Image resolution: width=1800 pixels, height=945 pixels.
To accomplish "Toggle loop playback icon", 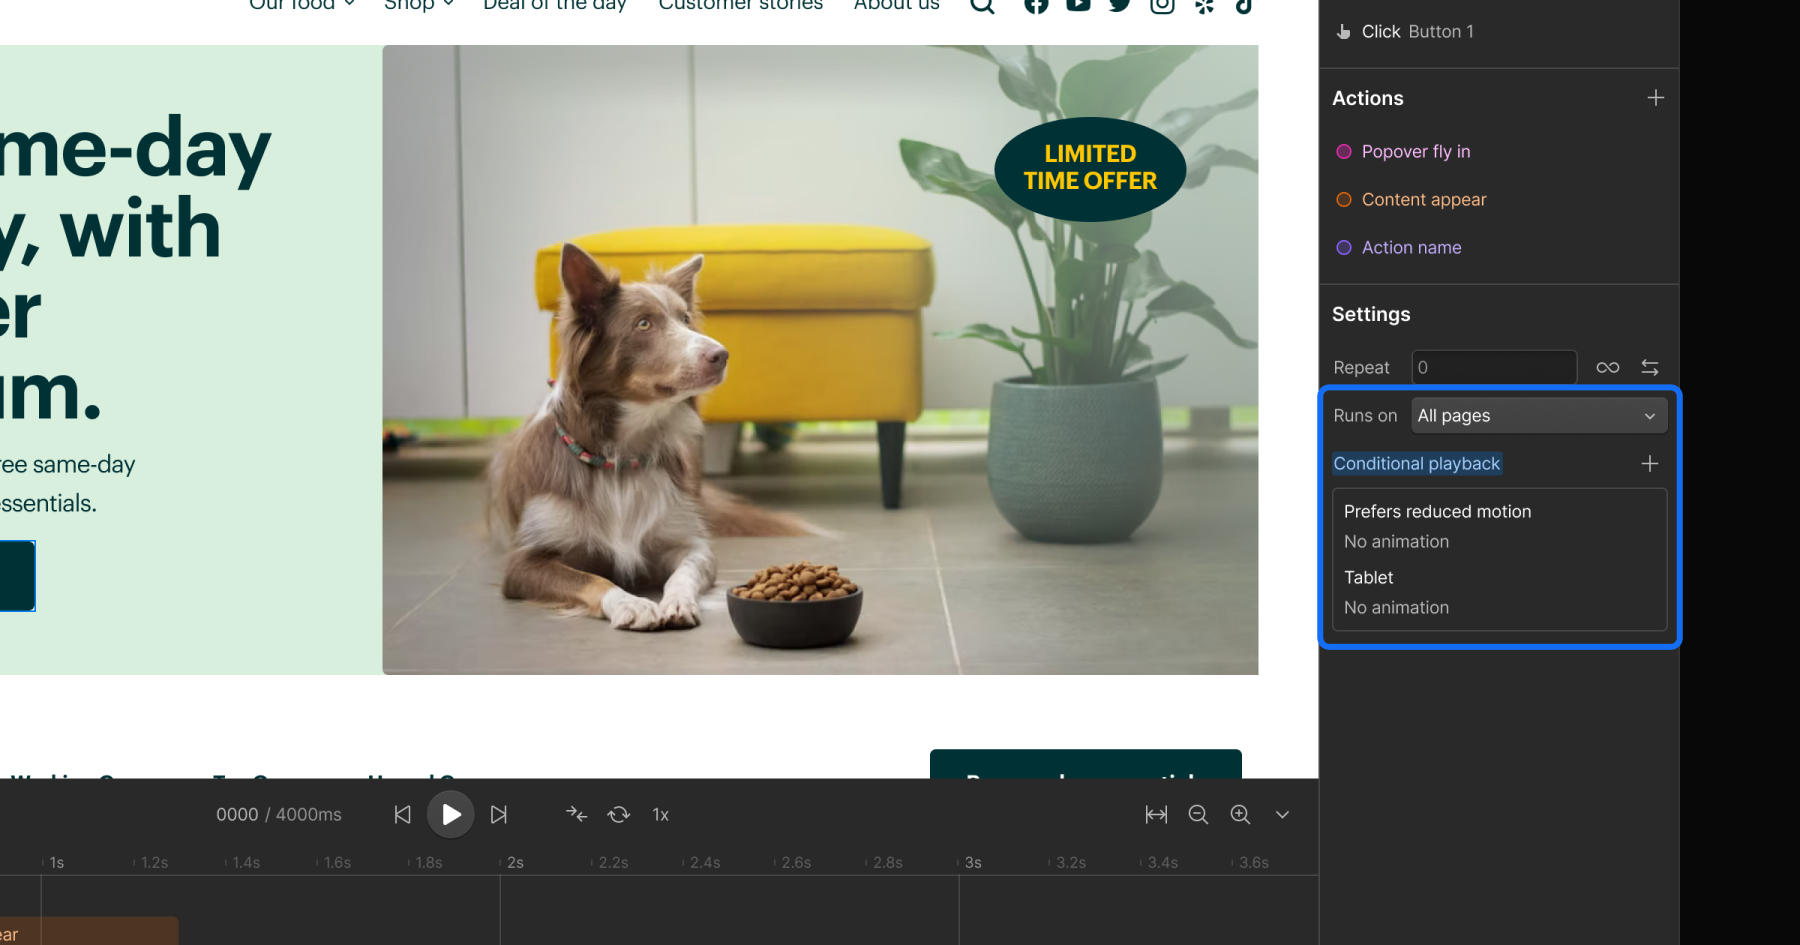I will pos(619,815).
